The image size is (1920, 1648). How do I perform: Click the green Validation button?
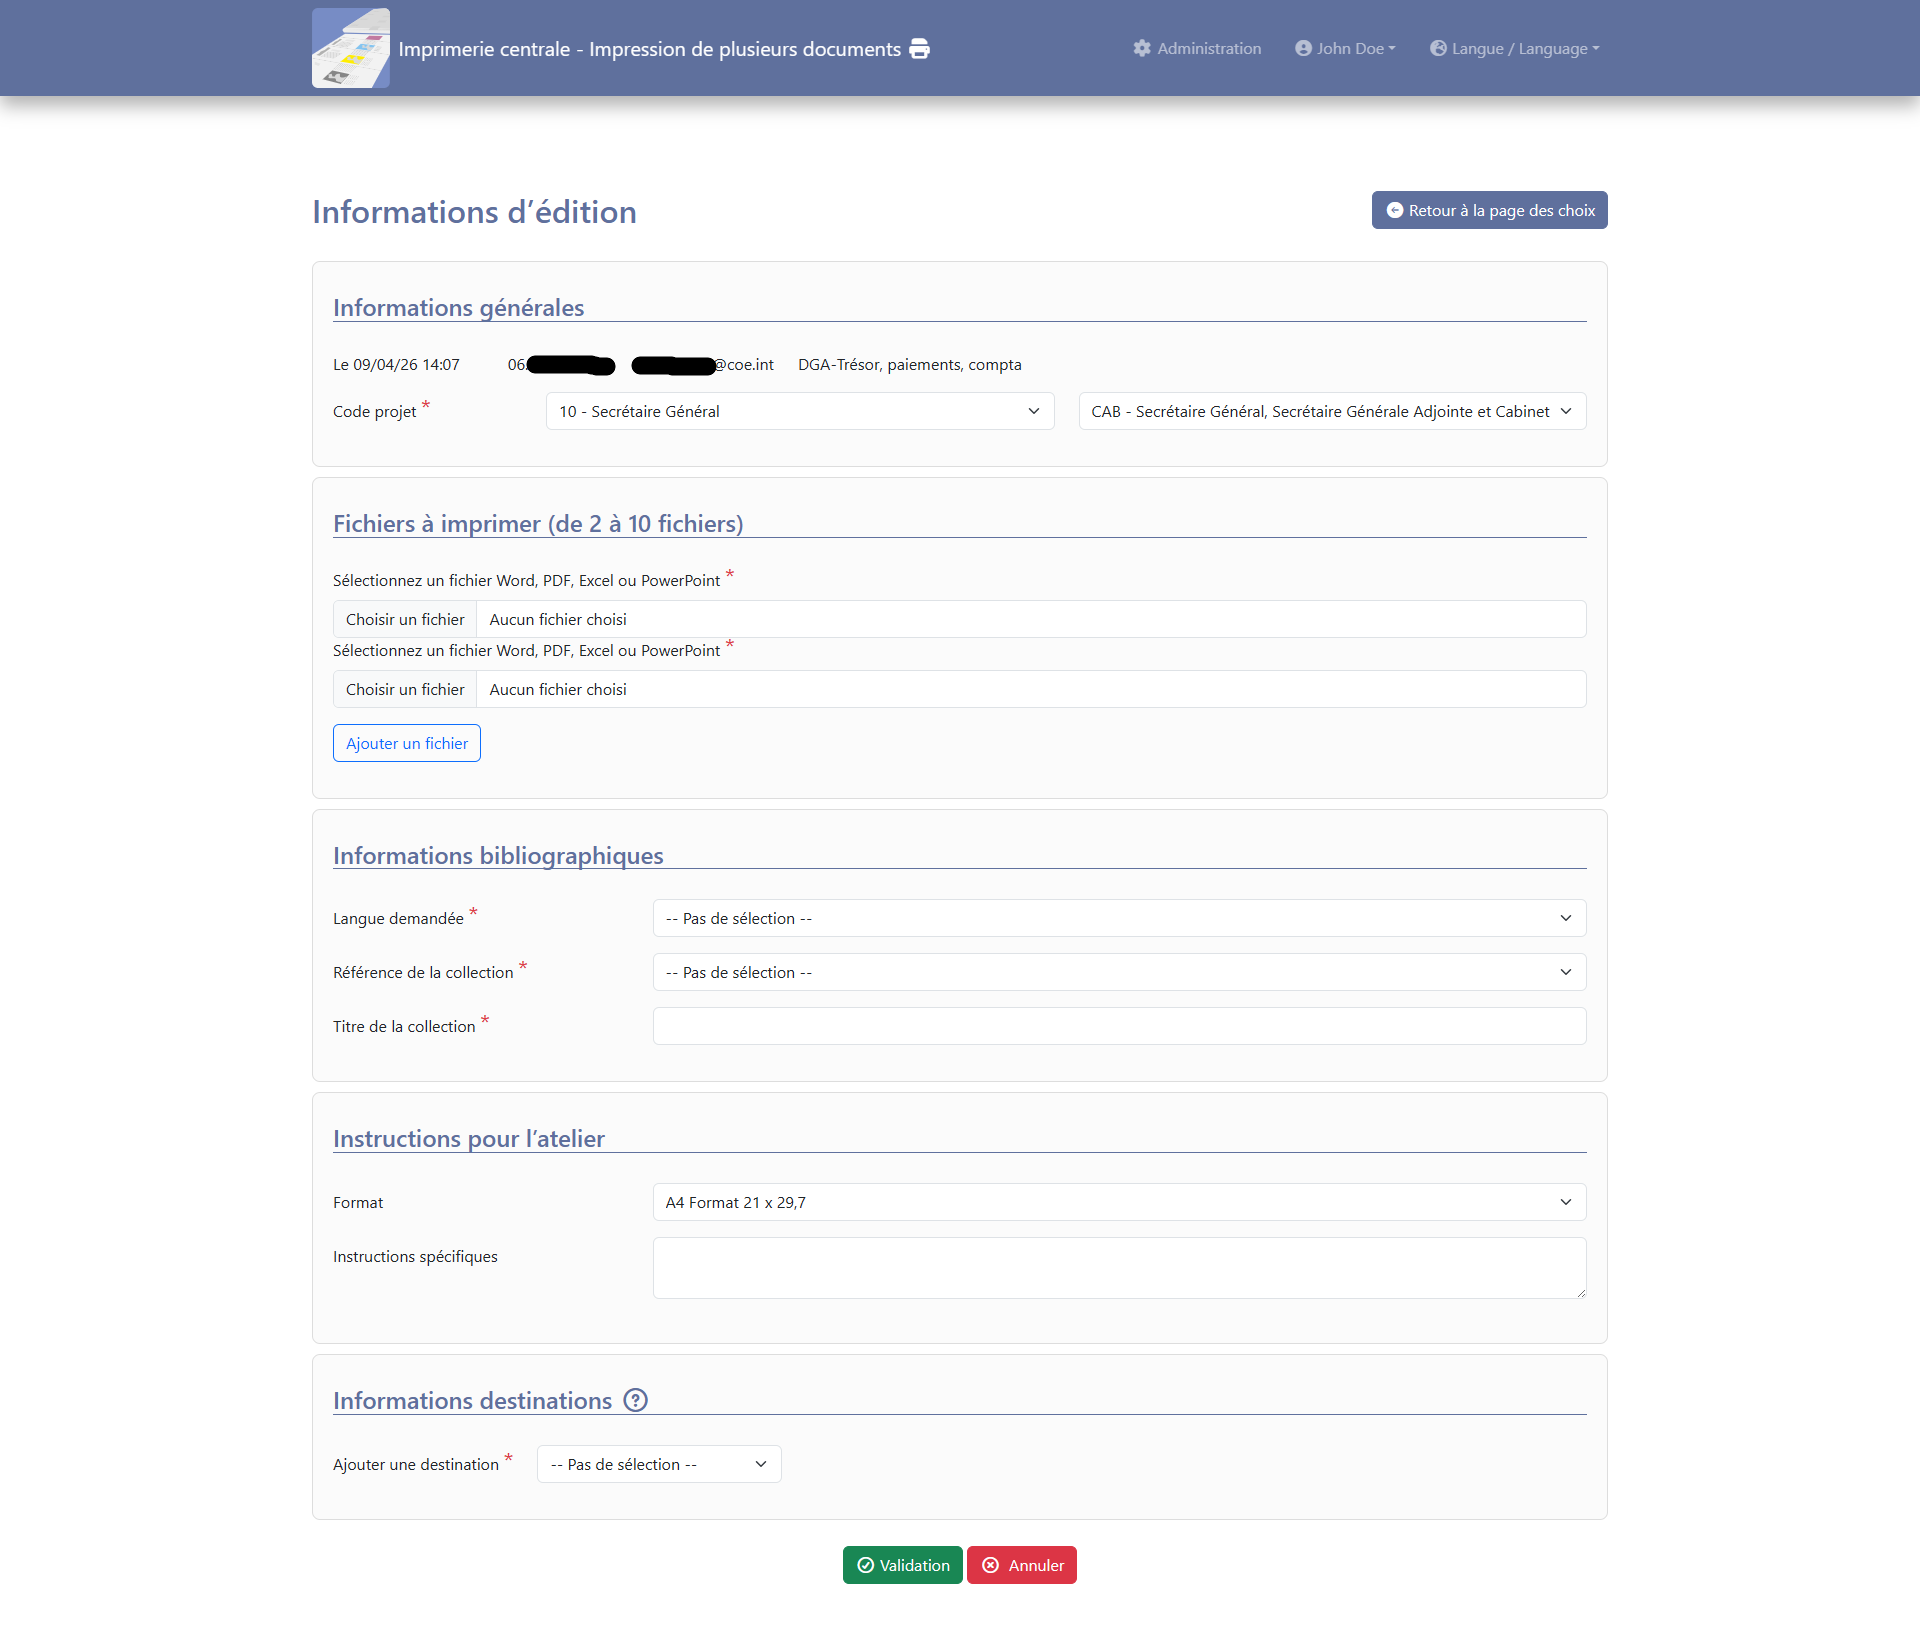tap(902, 1565)
